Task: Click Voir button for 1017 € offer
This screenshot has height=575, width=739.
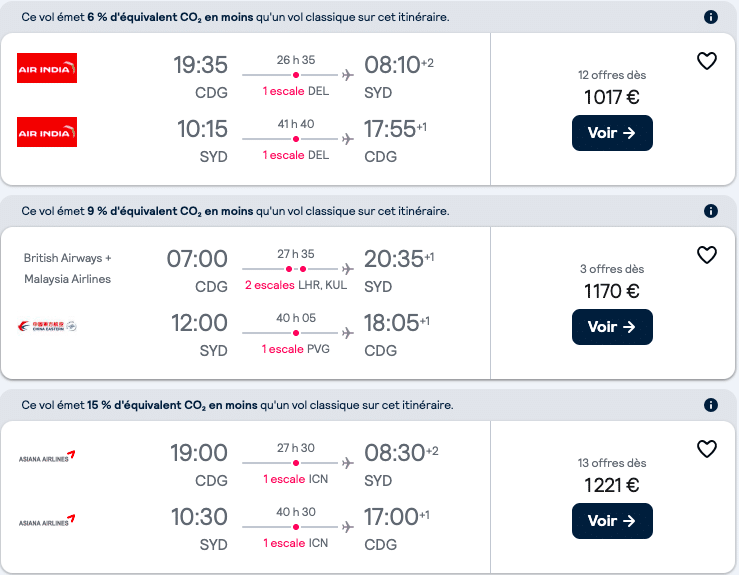Action: tap(612, 133)
